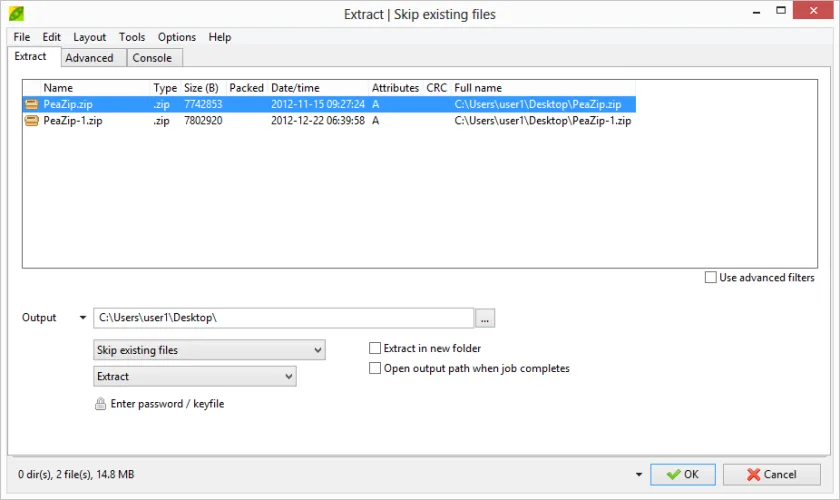Open the File menu
Image resolution: width=840 pixels, height=500 pixels.
click(x=21, y=37)
